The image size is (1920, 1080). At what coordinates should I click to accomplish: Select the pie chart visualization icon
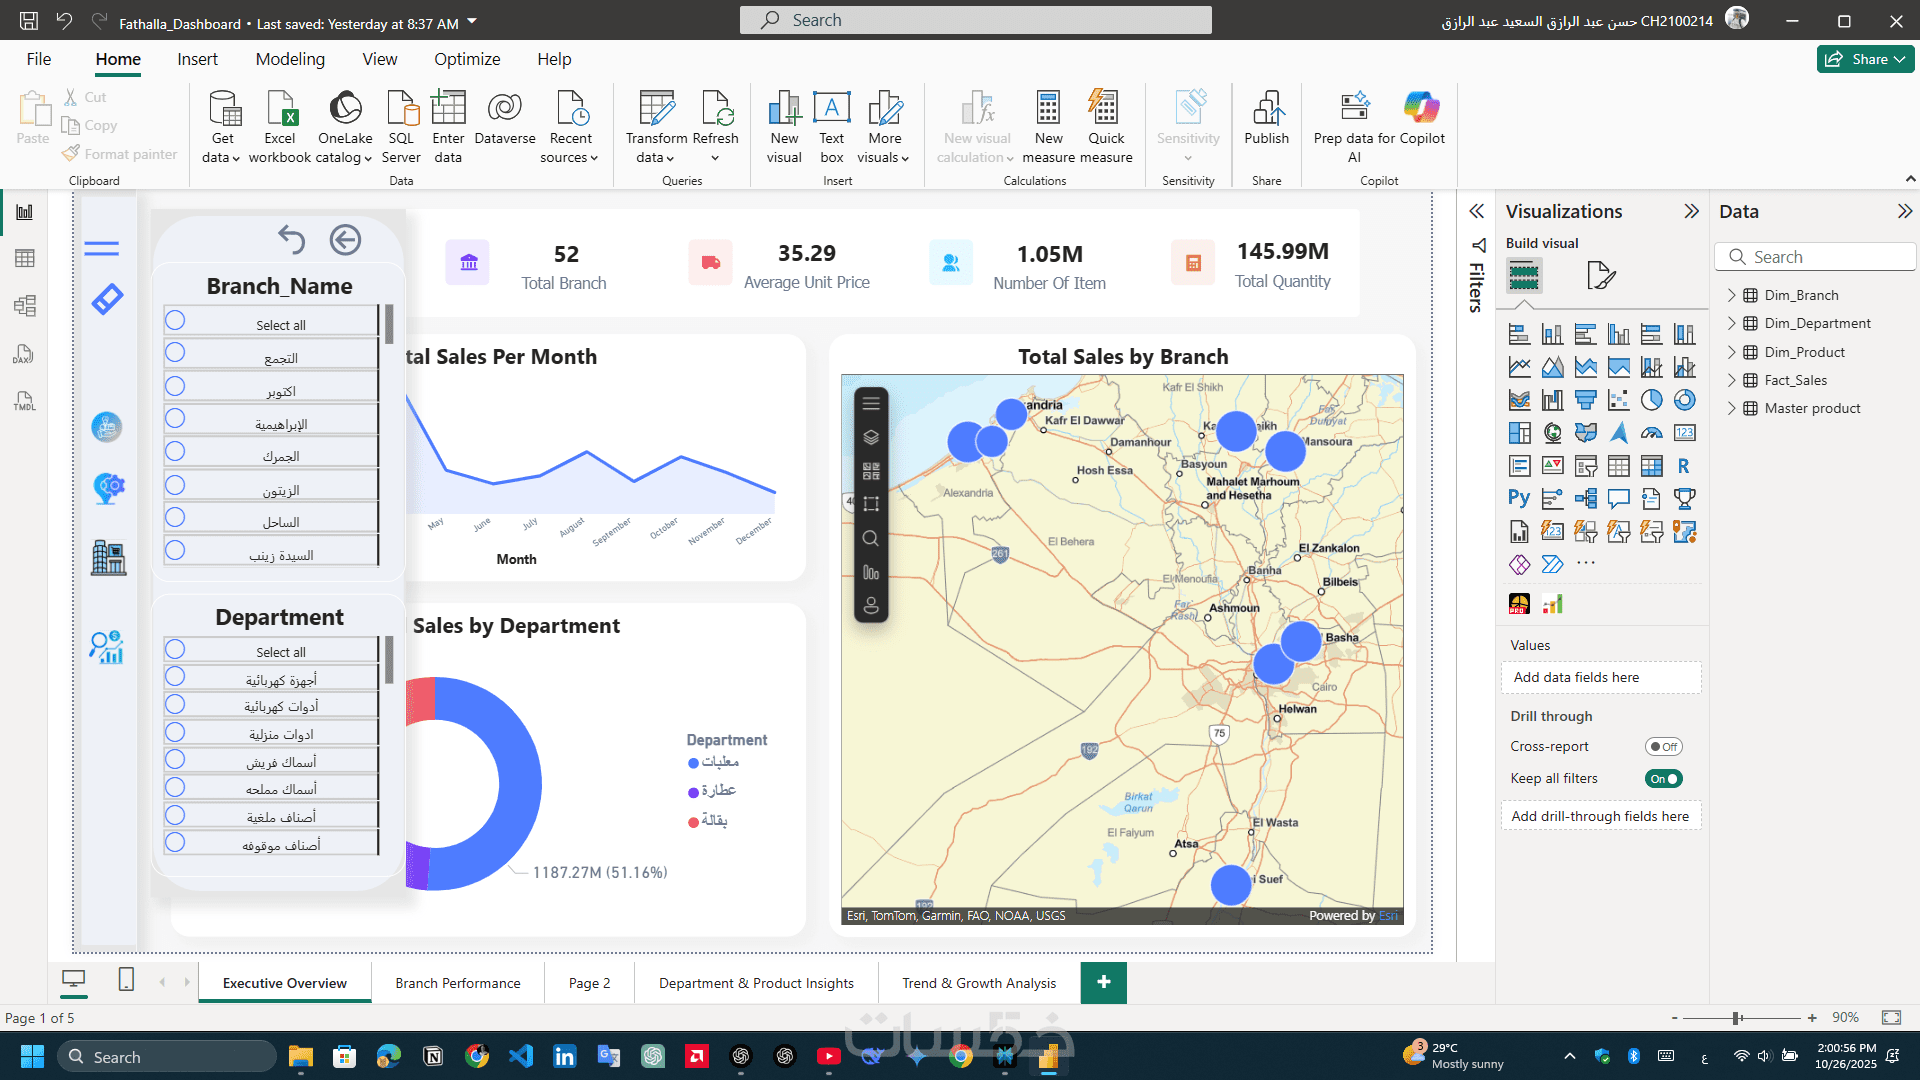coord(1651,400)
